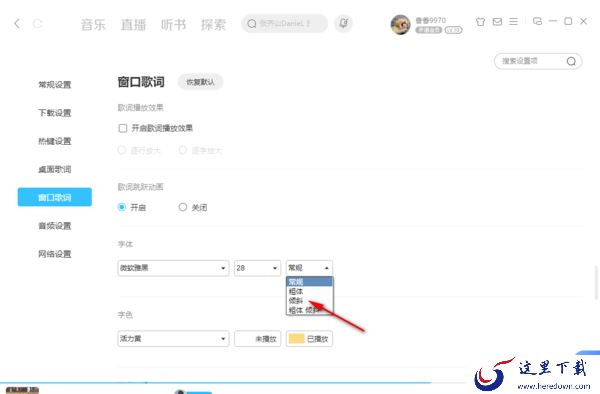Enable 开启歌词播放效果 checkbox
600x394 pixels.
click(x=123, y=128)
